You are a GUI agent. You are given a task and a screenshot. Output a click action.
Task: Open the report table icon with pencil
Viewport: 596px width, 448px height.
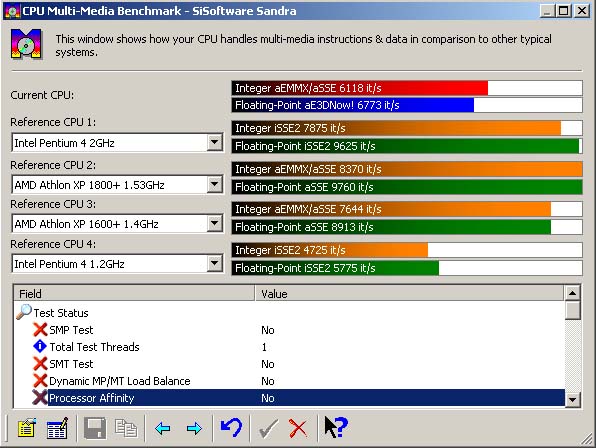click(57, 428)
